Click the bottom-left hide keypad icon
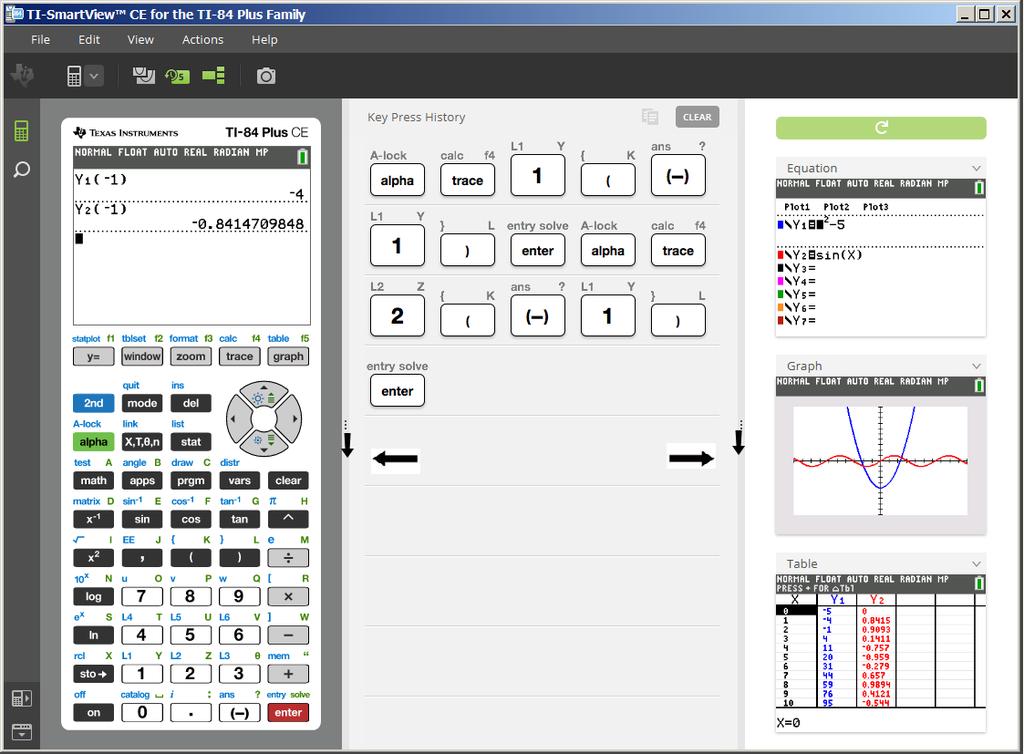Image resolution: width=1024 pixels, height=754 pixels. click(21, 731)
